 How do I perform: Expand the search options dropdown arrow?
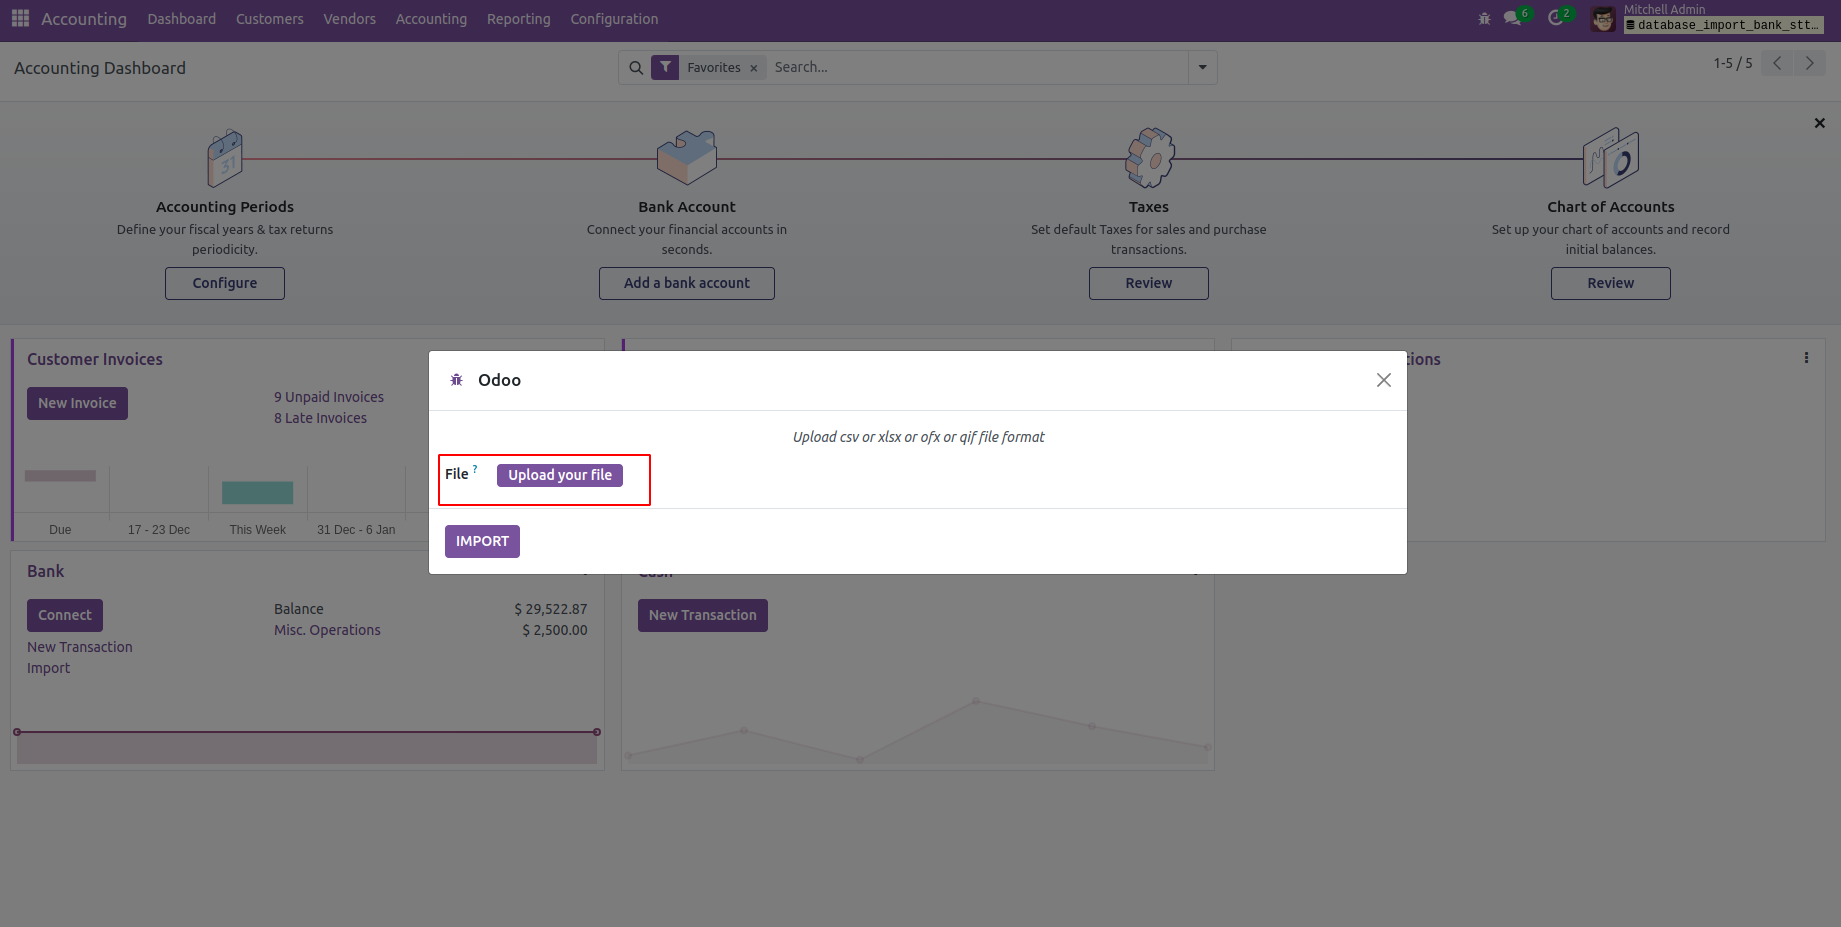point(1202,68)
